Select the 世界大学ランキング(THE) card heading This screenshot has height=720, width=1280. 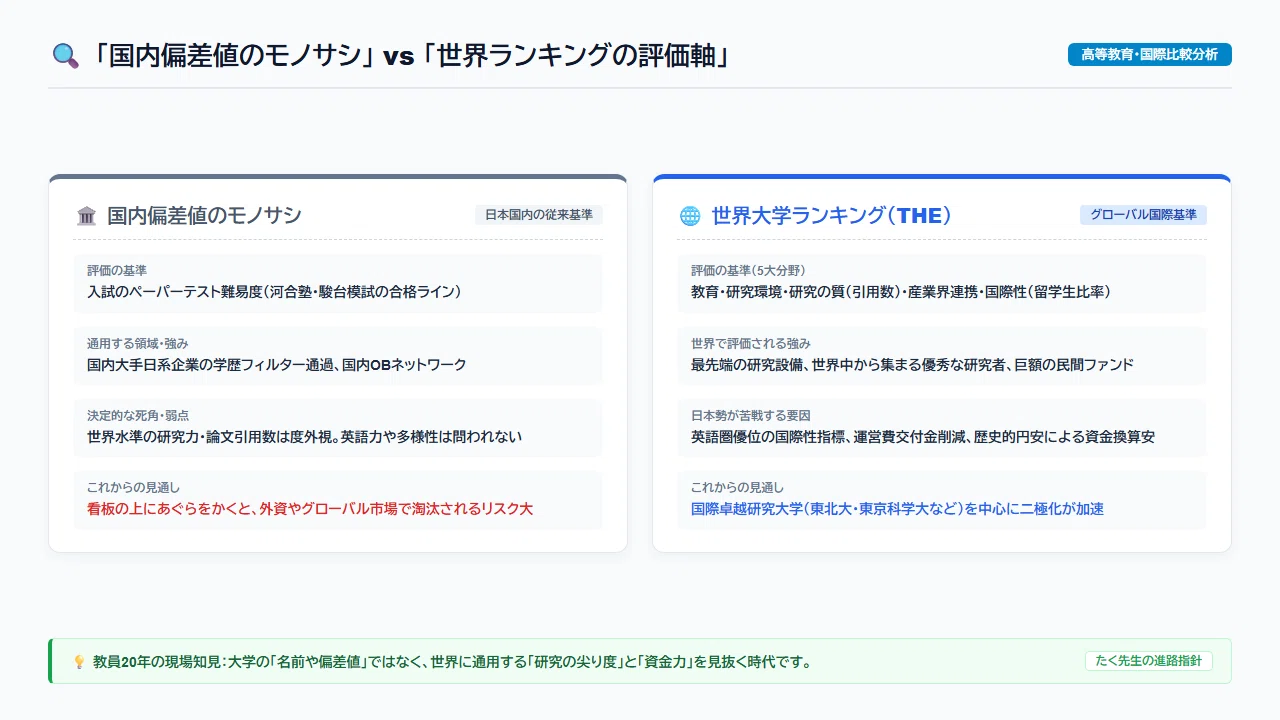[831, 216]
